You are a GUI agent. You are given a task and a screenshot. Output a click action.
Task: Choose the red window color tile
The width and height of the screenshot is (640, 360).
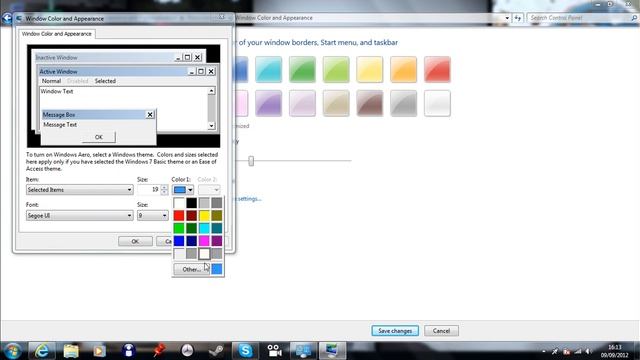click(x=437, y=70)
